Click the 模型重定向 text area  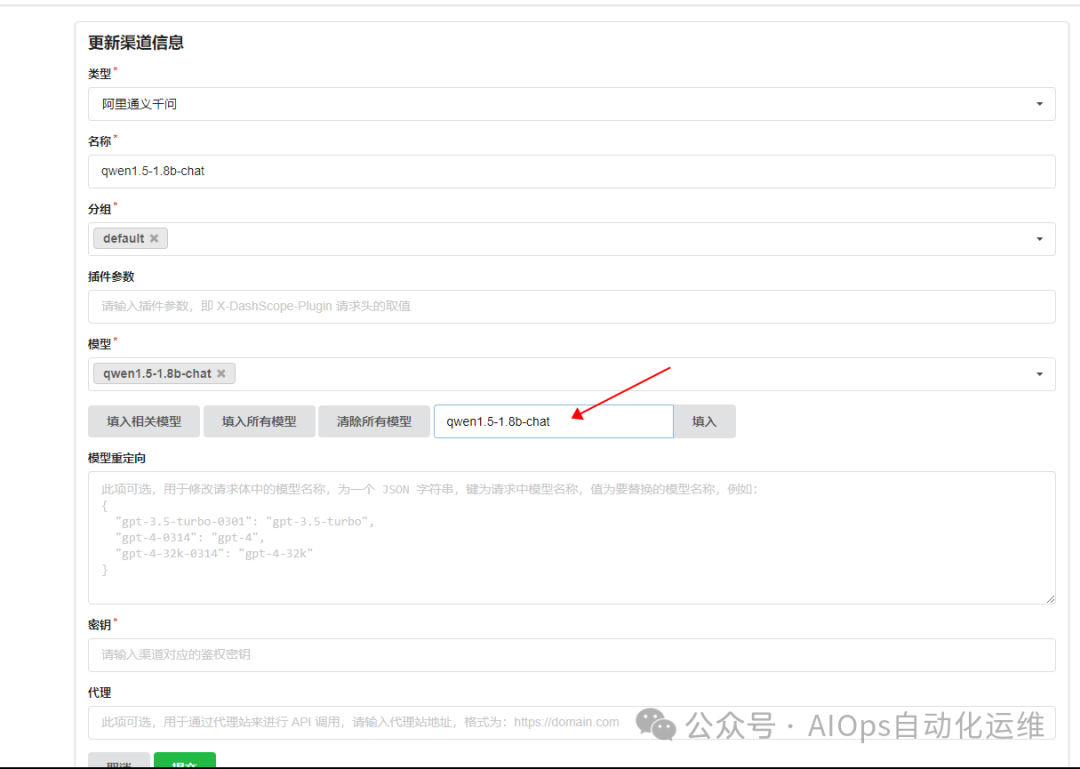(x=572, y=538)
